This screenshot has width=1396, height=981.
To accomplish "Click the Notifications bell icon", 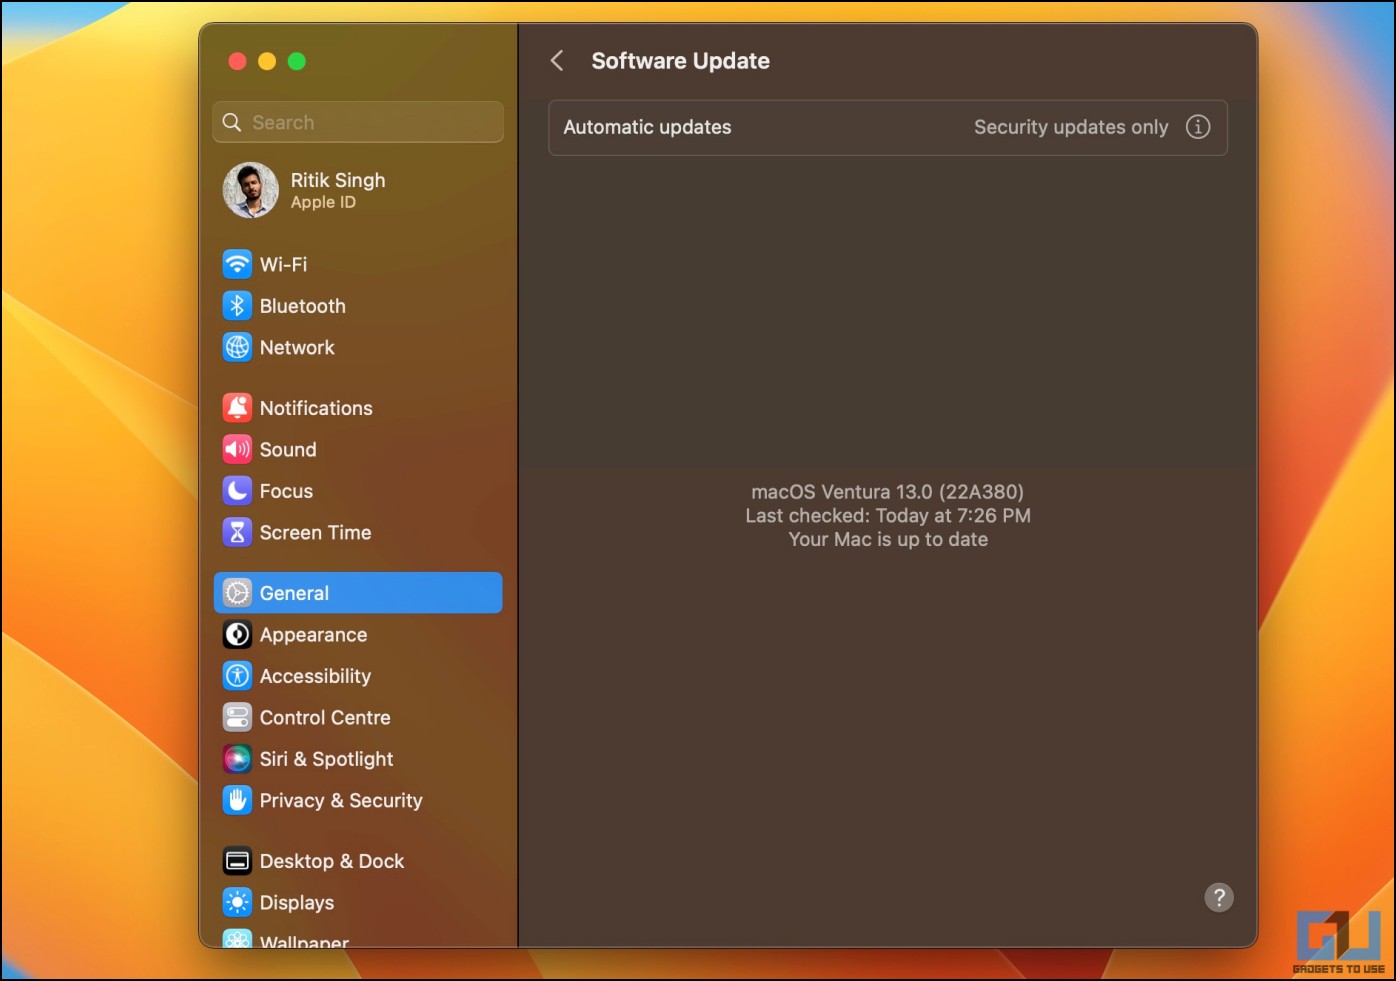I will coord(237,408).
